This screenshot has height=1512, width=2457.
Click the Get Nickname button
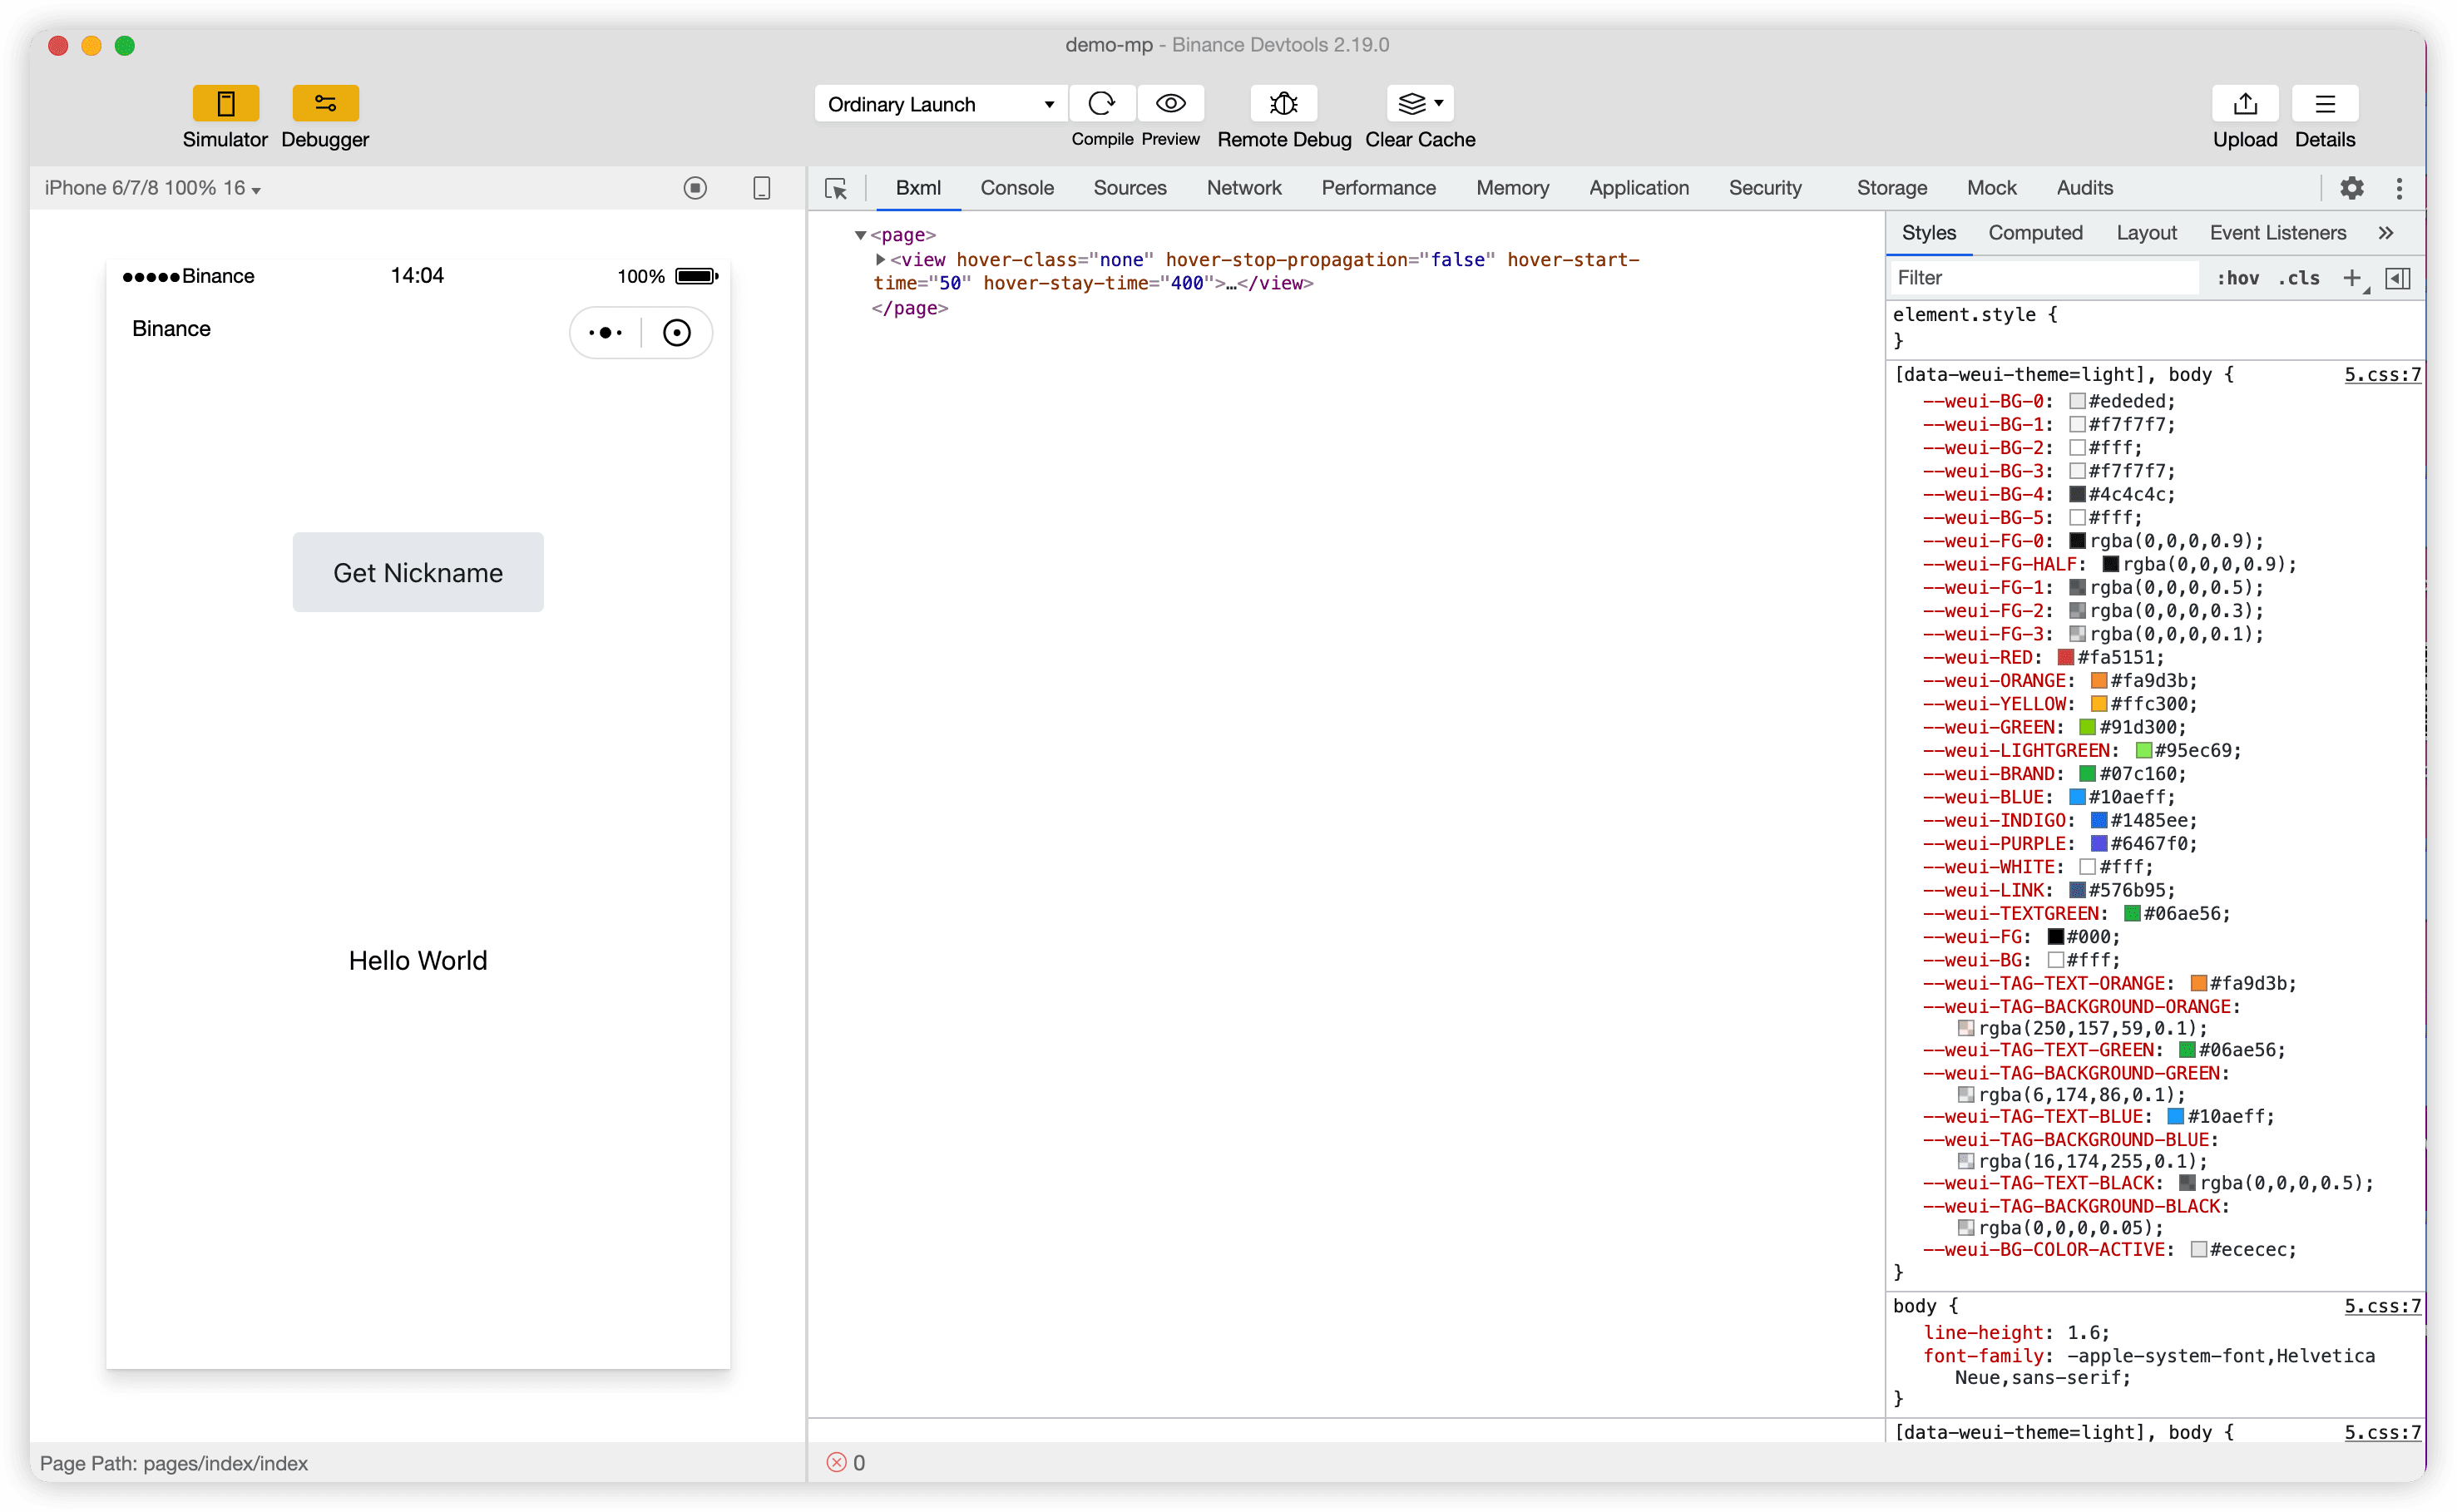click(418, 572)
